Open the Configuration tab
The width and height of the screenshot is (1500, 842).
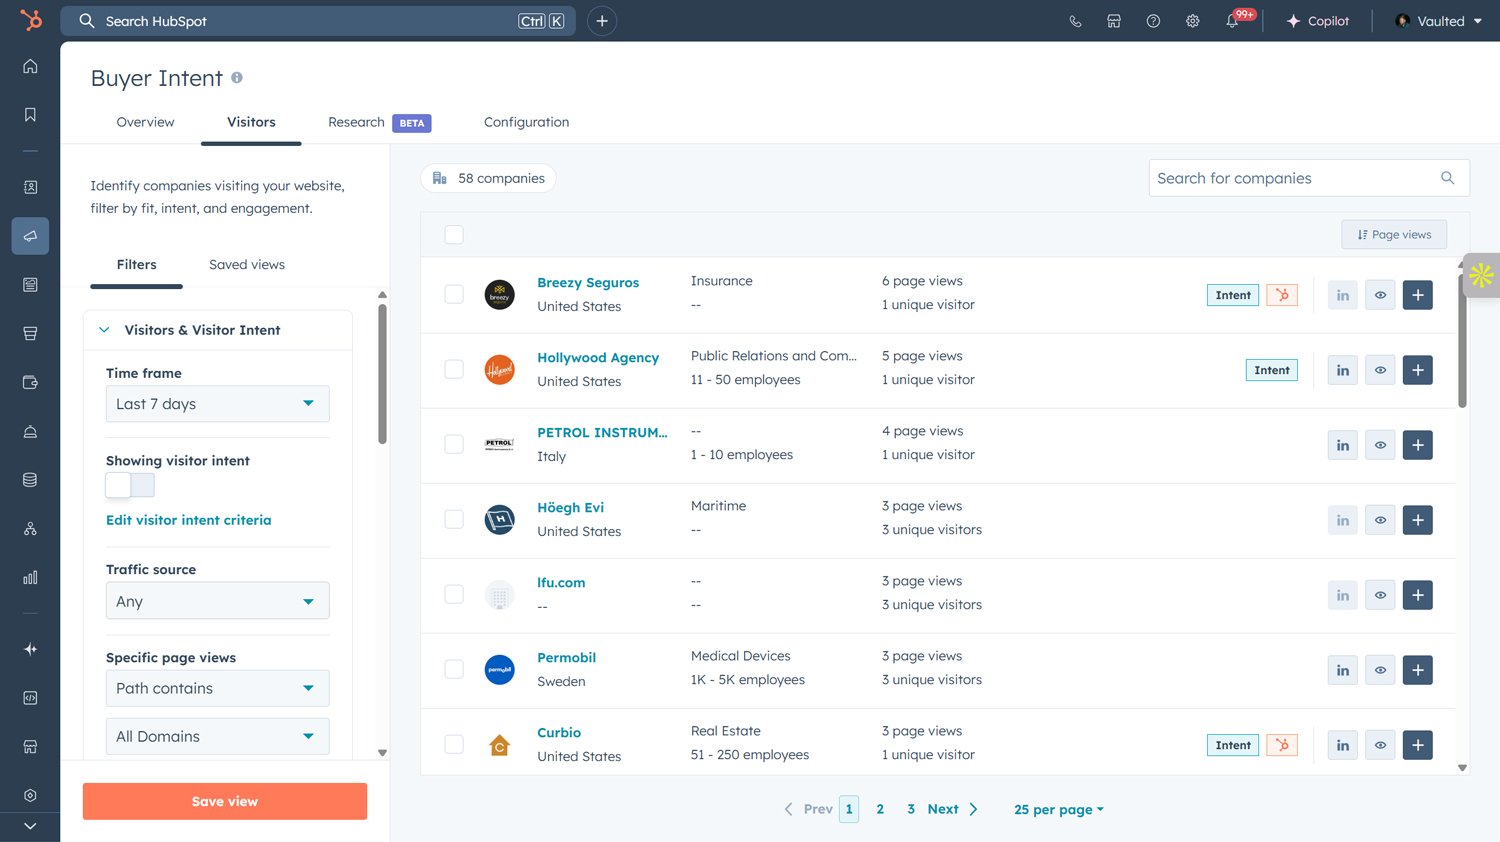click(526, 122)
